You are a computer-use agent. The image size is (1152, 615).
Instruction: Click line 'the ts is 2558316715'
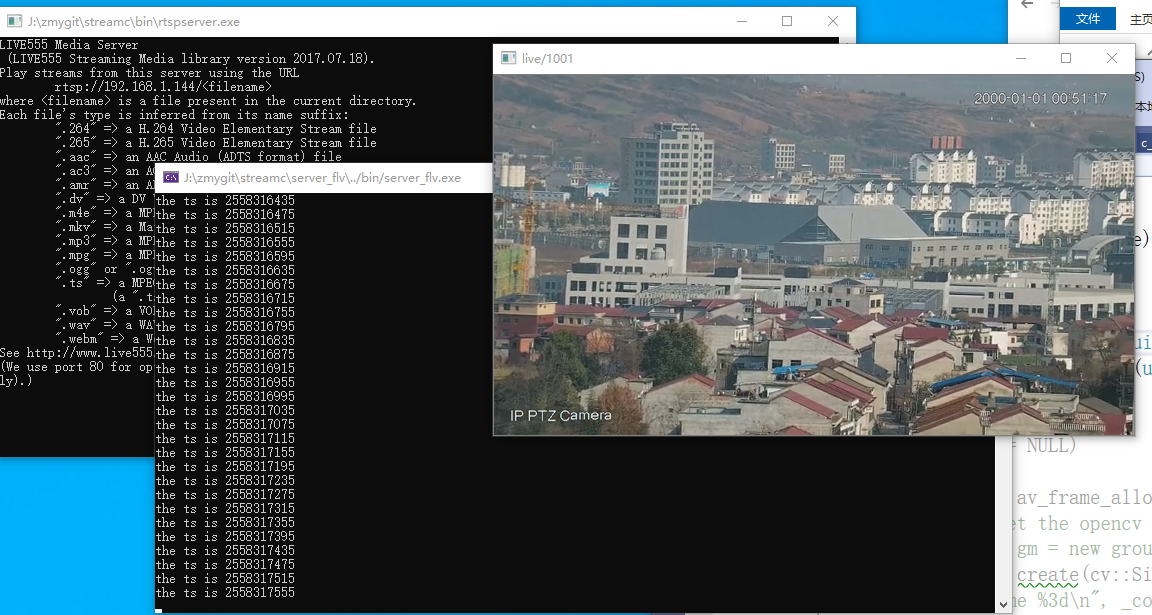[225, 298]
